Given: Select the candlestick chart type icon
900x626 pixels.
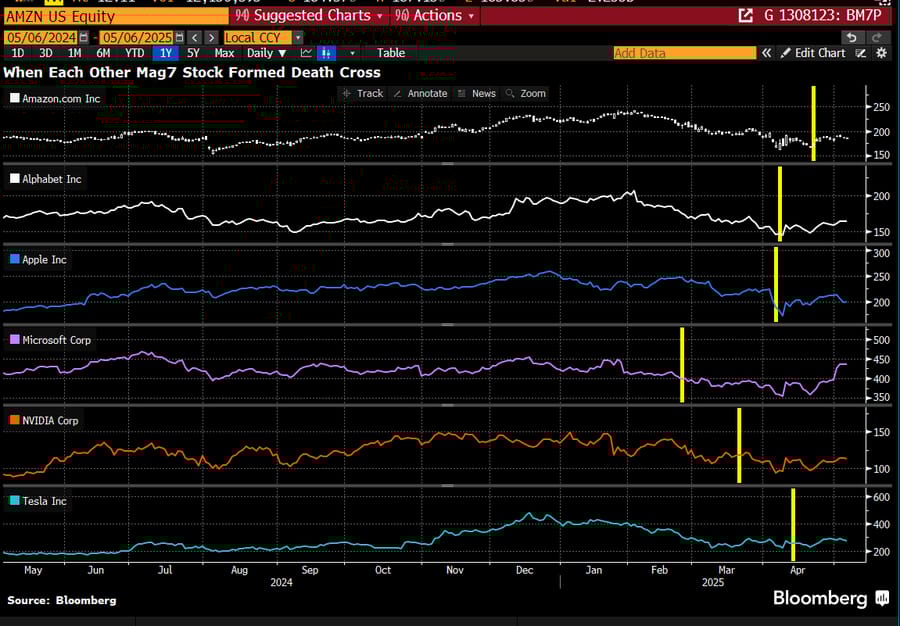Looking at the screenshot, I should 327,53.
